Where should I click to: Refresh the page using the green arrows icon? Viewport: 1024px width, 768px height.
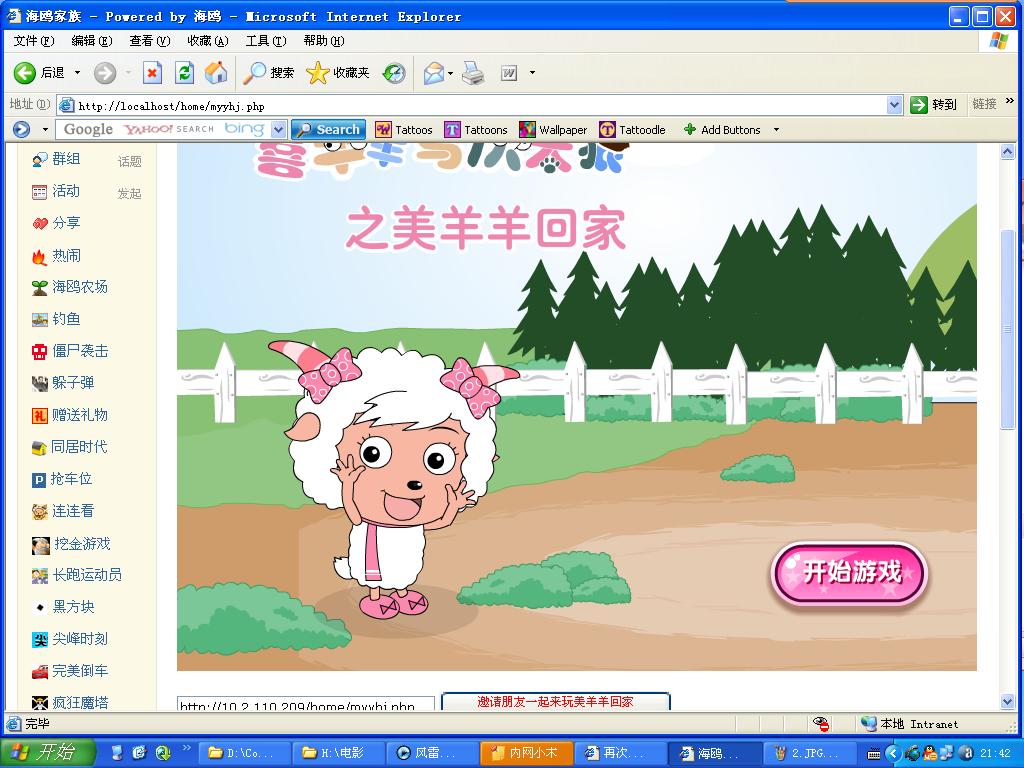[x=184, y=72]
